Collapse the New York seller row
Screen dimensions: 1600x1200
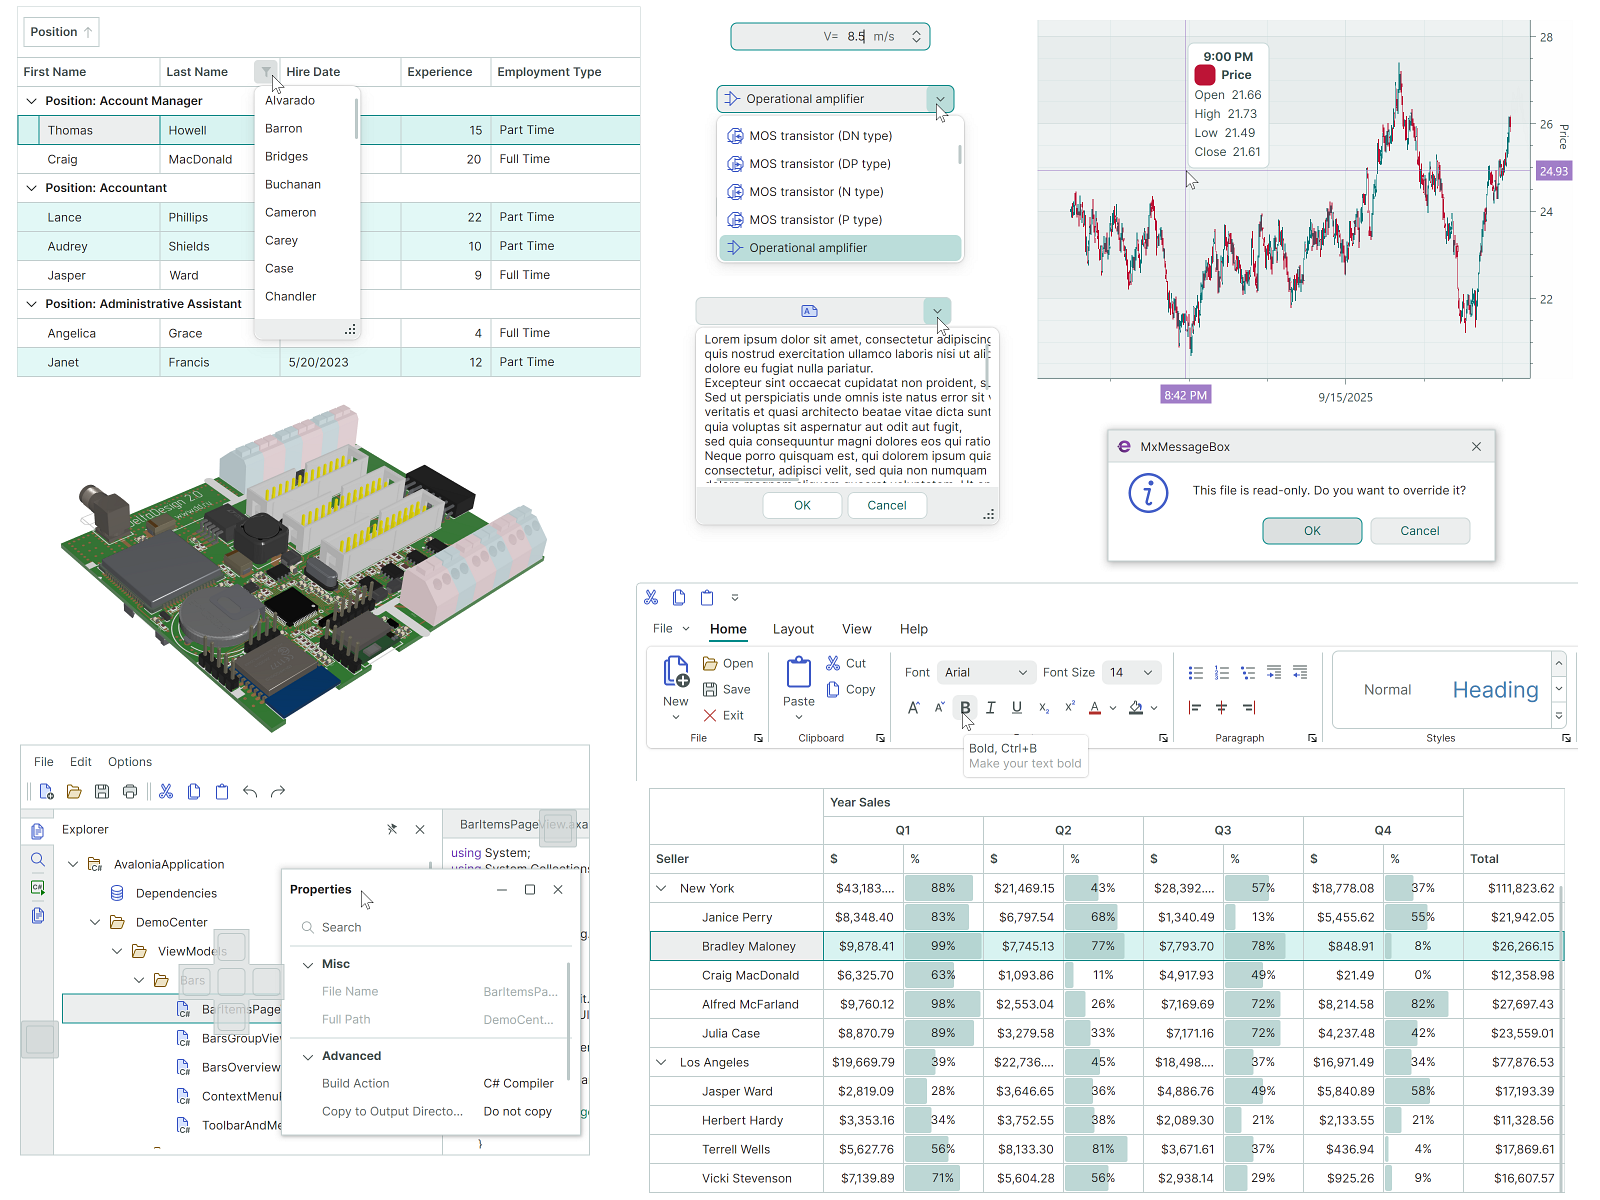click(x=661, y=888)
